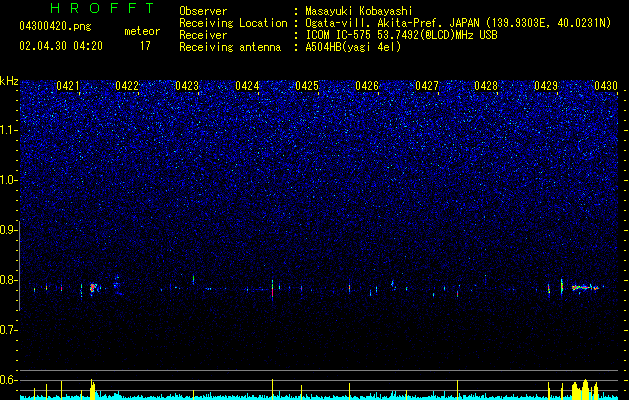The height and width of the screenshot is (400, 629).
Task: Click the 0430 time marker
Action: (x=606, y=86)
